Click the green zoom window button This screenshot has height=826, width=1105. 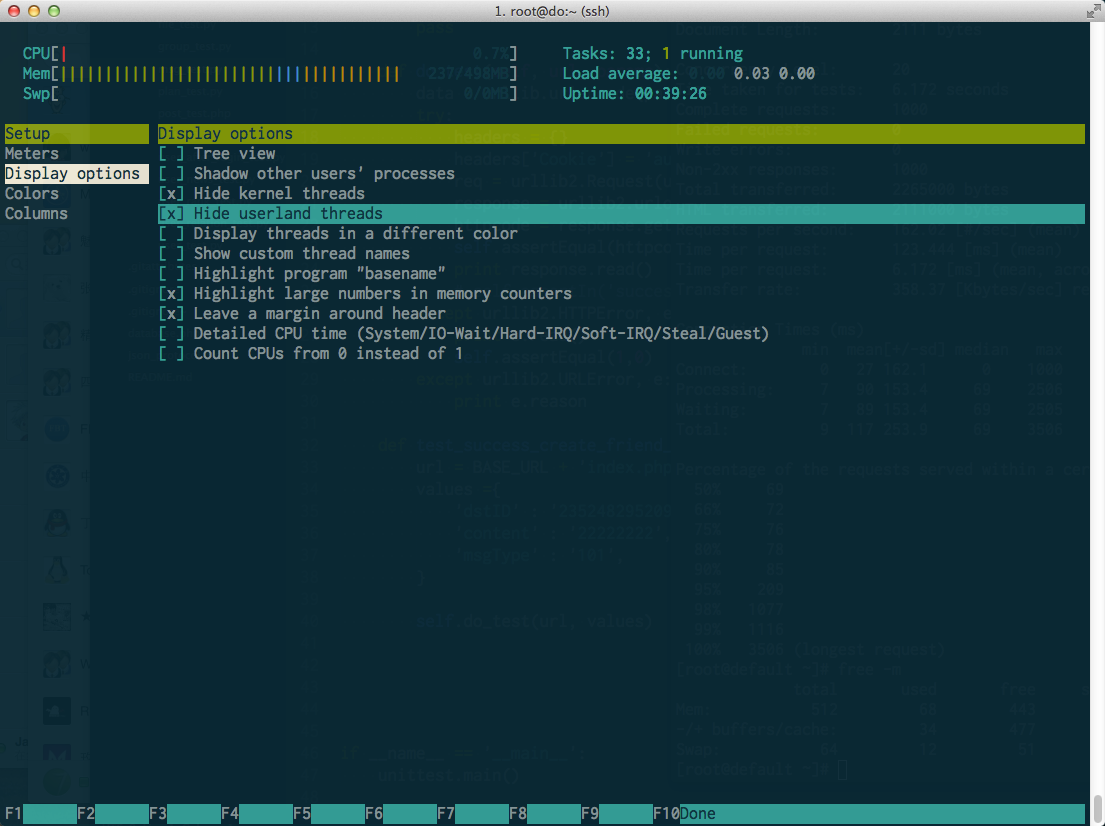pyautogui.click(x=54, y=11)
